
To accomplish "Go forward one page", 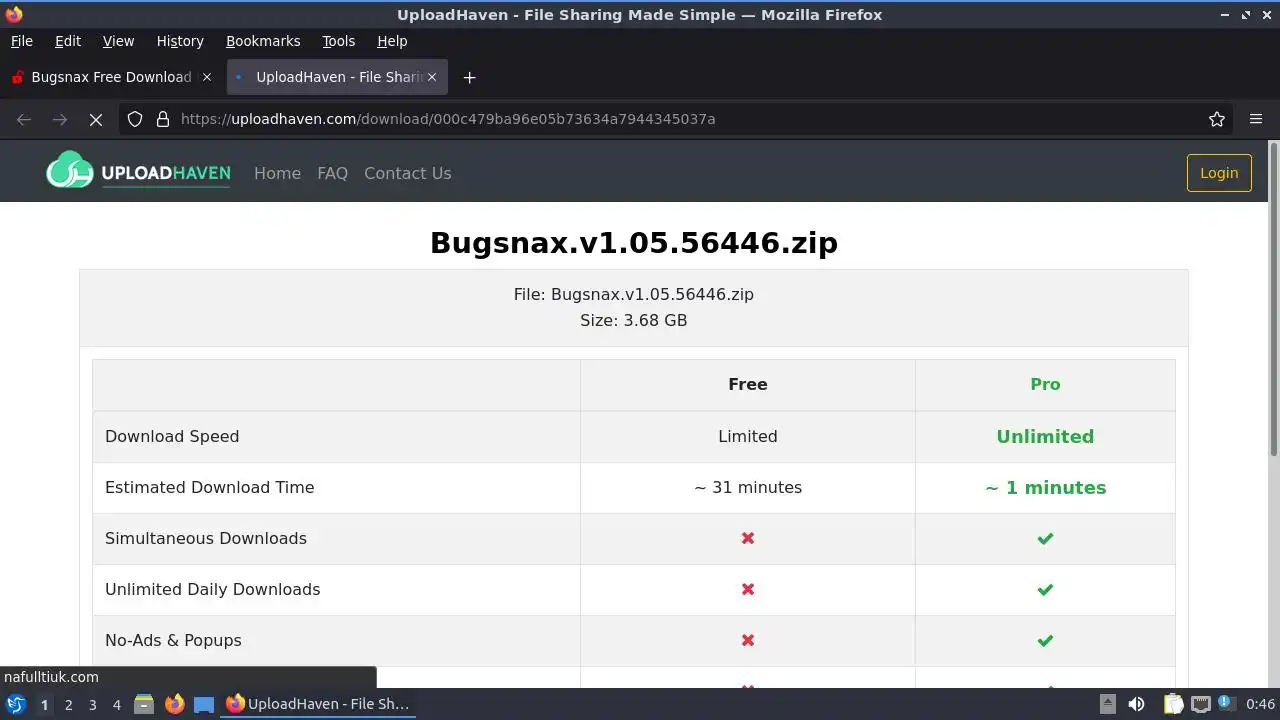I will coord(60,119).
